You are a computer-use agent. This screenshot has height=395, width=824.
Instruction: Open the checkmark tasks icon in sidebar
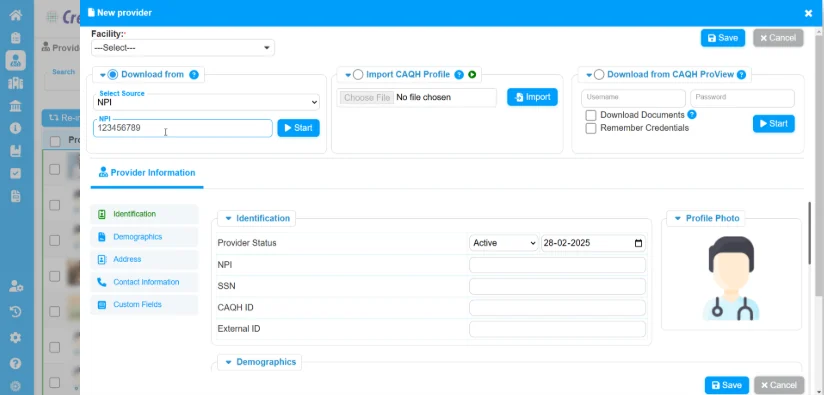coord(15,173)
